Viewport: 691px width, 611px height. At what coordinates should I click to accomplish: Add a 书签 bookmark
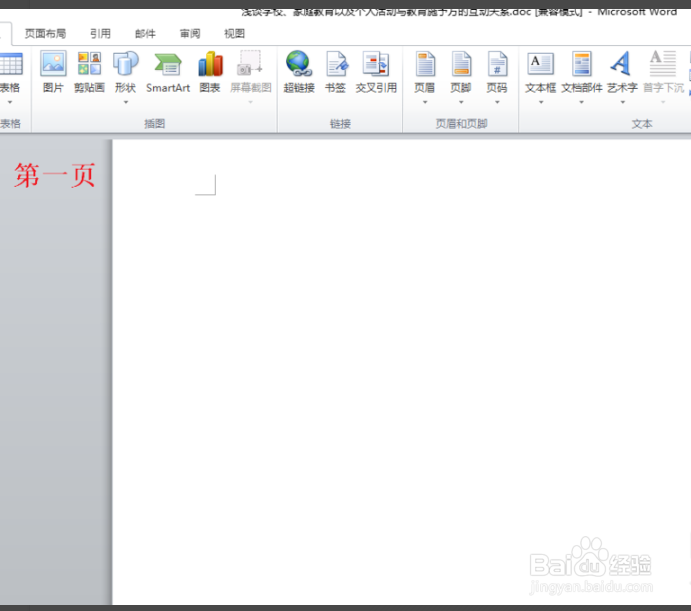(x=336, y=64)
